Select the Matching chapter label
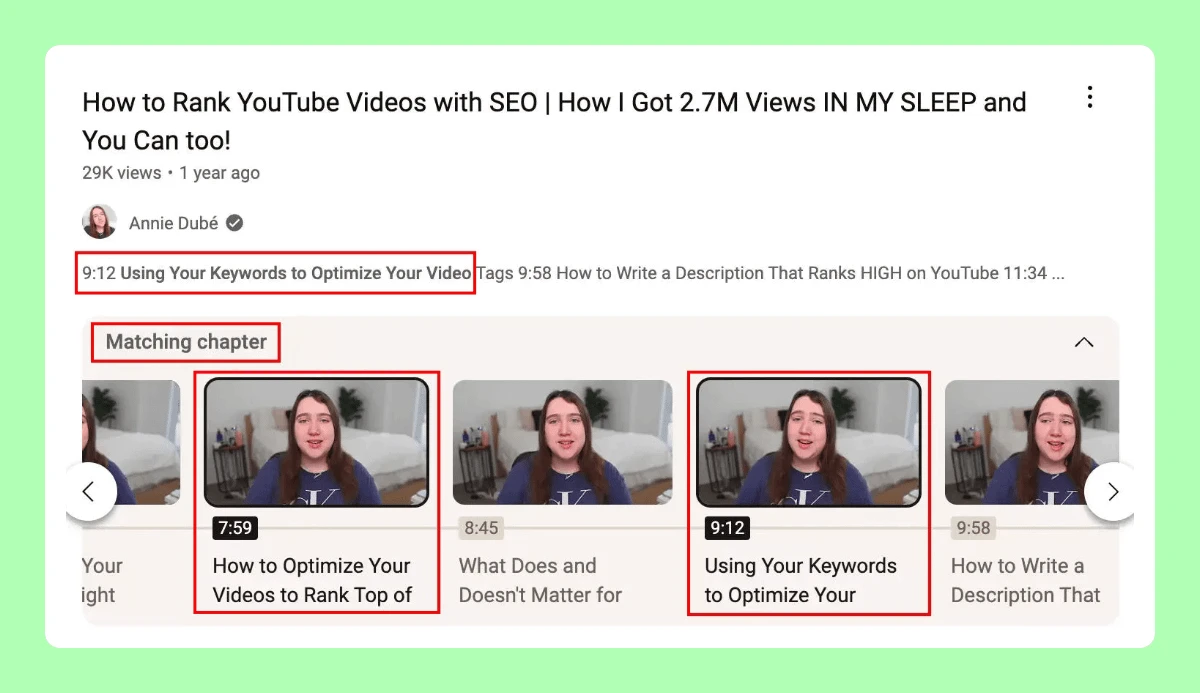Screen dimensions: 1200x693 point(185,342)
